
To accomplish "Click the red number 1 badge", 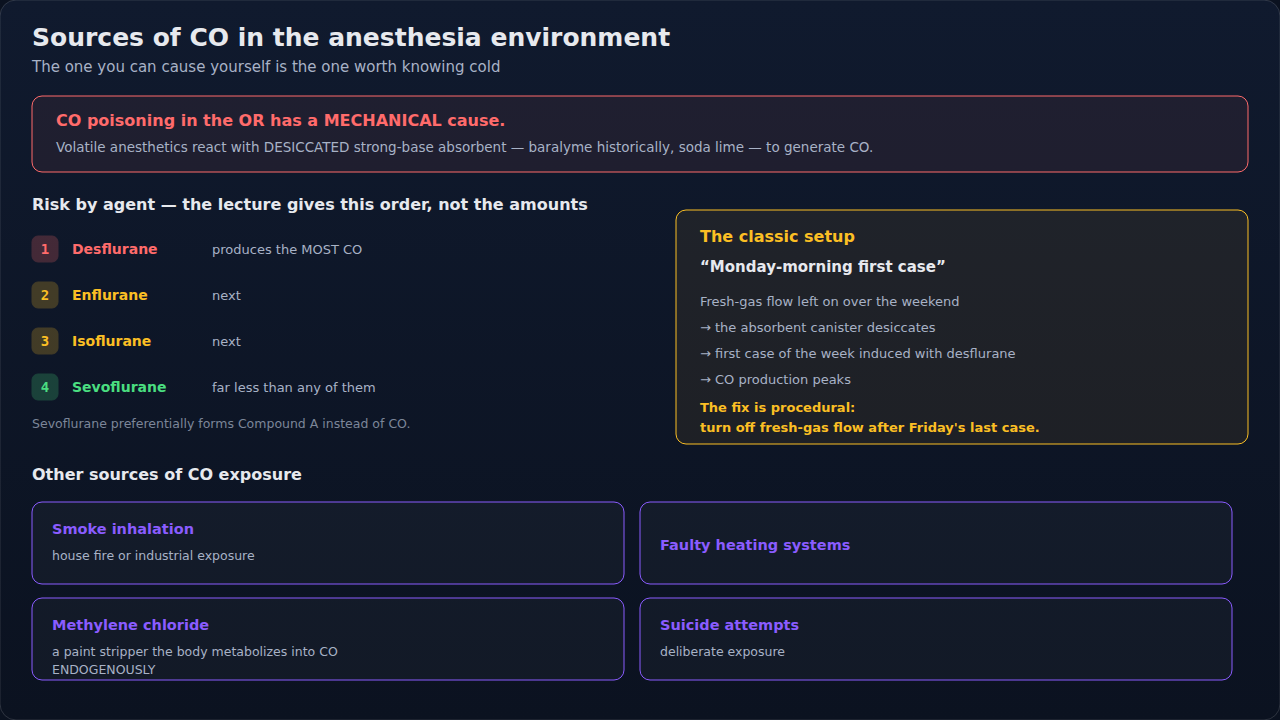I will pos(45,249).
